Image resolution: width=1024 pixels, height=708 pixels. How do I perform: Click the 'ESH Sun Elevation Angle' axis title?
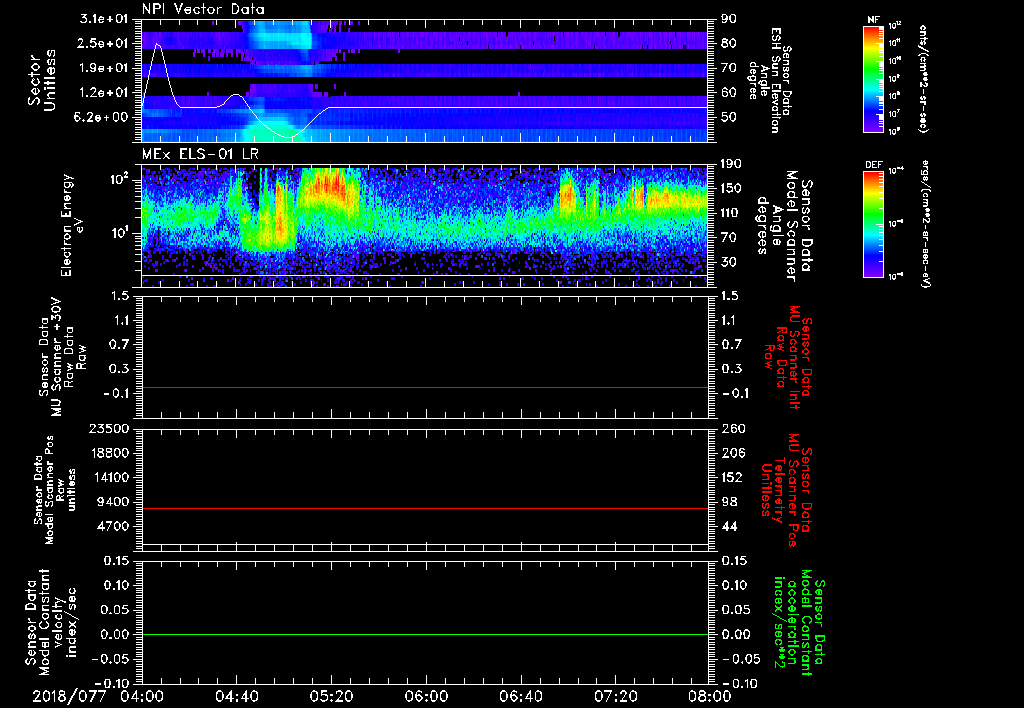(771, 80)
